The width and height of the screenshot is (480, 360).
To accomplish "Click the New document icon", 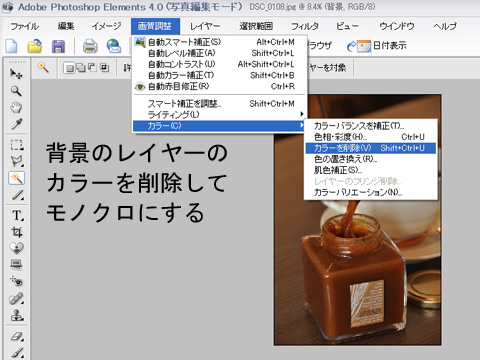I will (11, 46).
